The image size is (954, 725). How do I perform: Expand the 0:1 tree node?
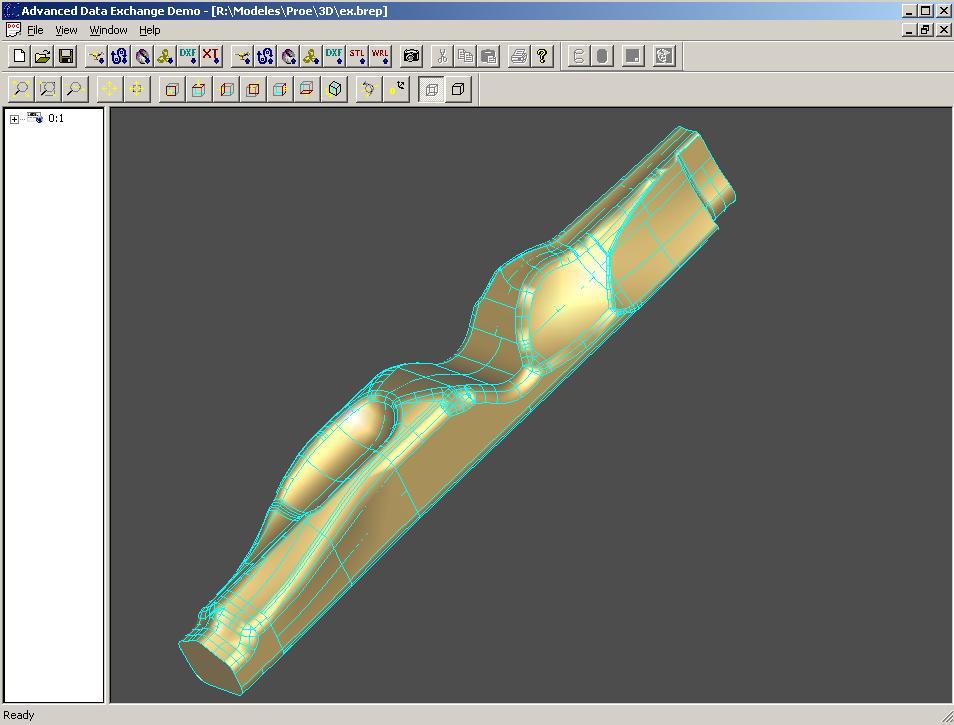click(14, 119)
